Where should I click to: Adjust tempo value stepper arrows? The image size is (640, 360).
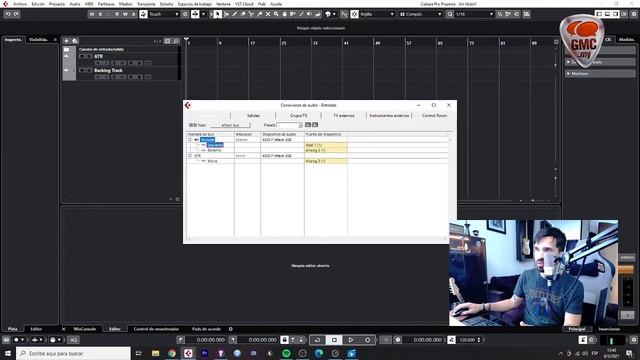click(479, 340)
